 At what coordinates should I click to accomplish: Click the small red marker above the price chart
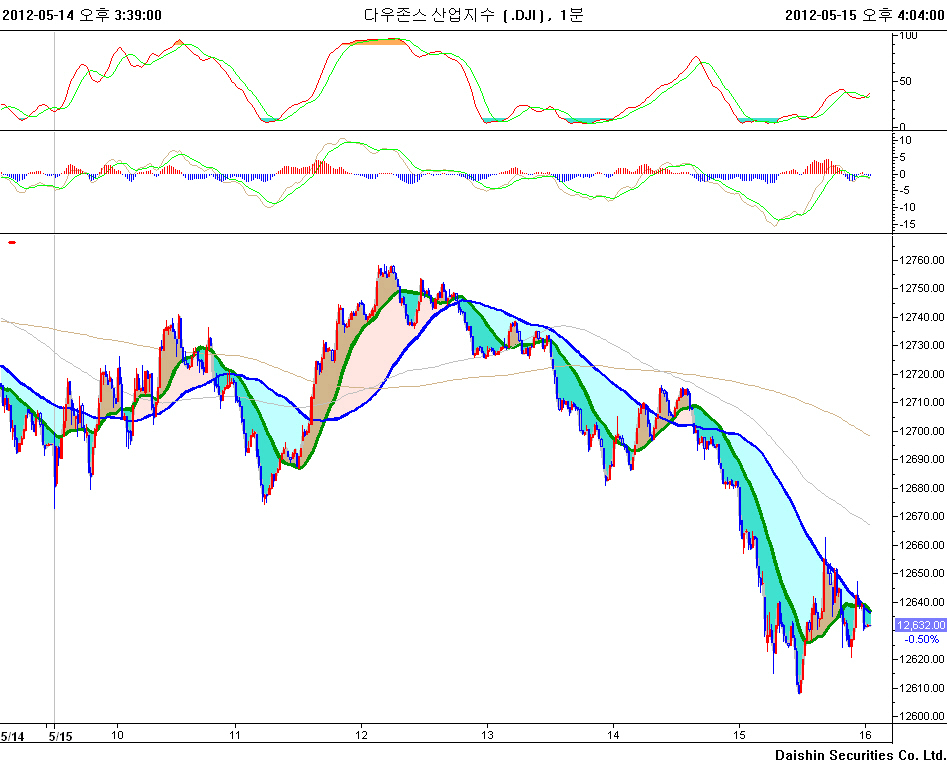click(12, 242)
